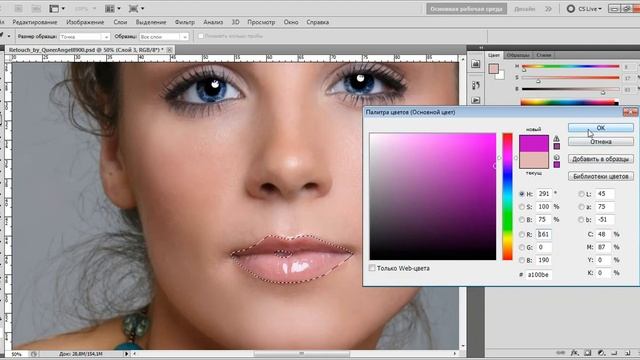640x360 pixels.
Task: Open the Histogram panel icon in the collapsed dock
Action: click(x=476, y=64)
